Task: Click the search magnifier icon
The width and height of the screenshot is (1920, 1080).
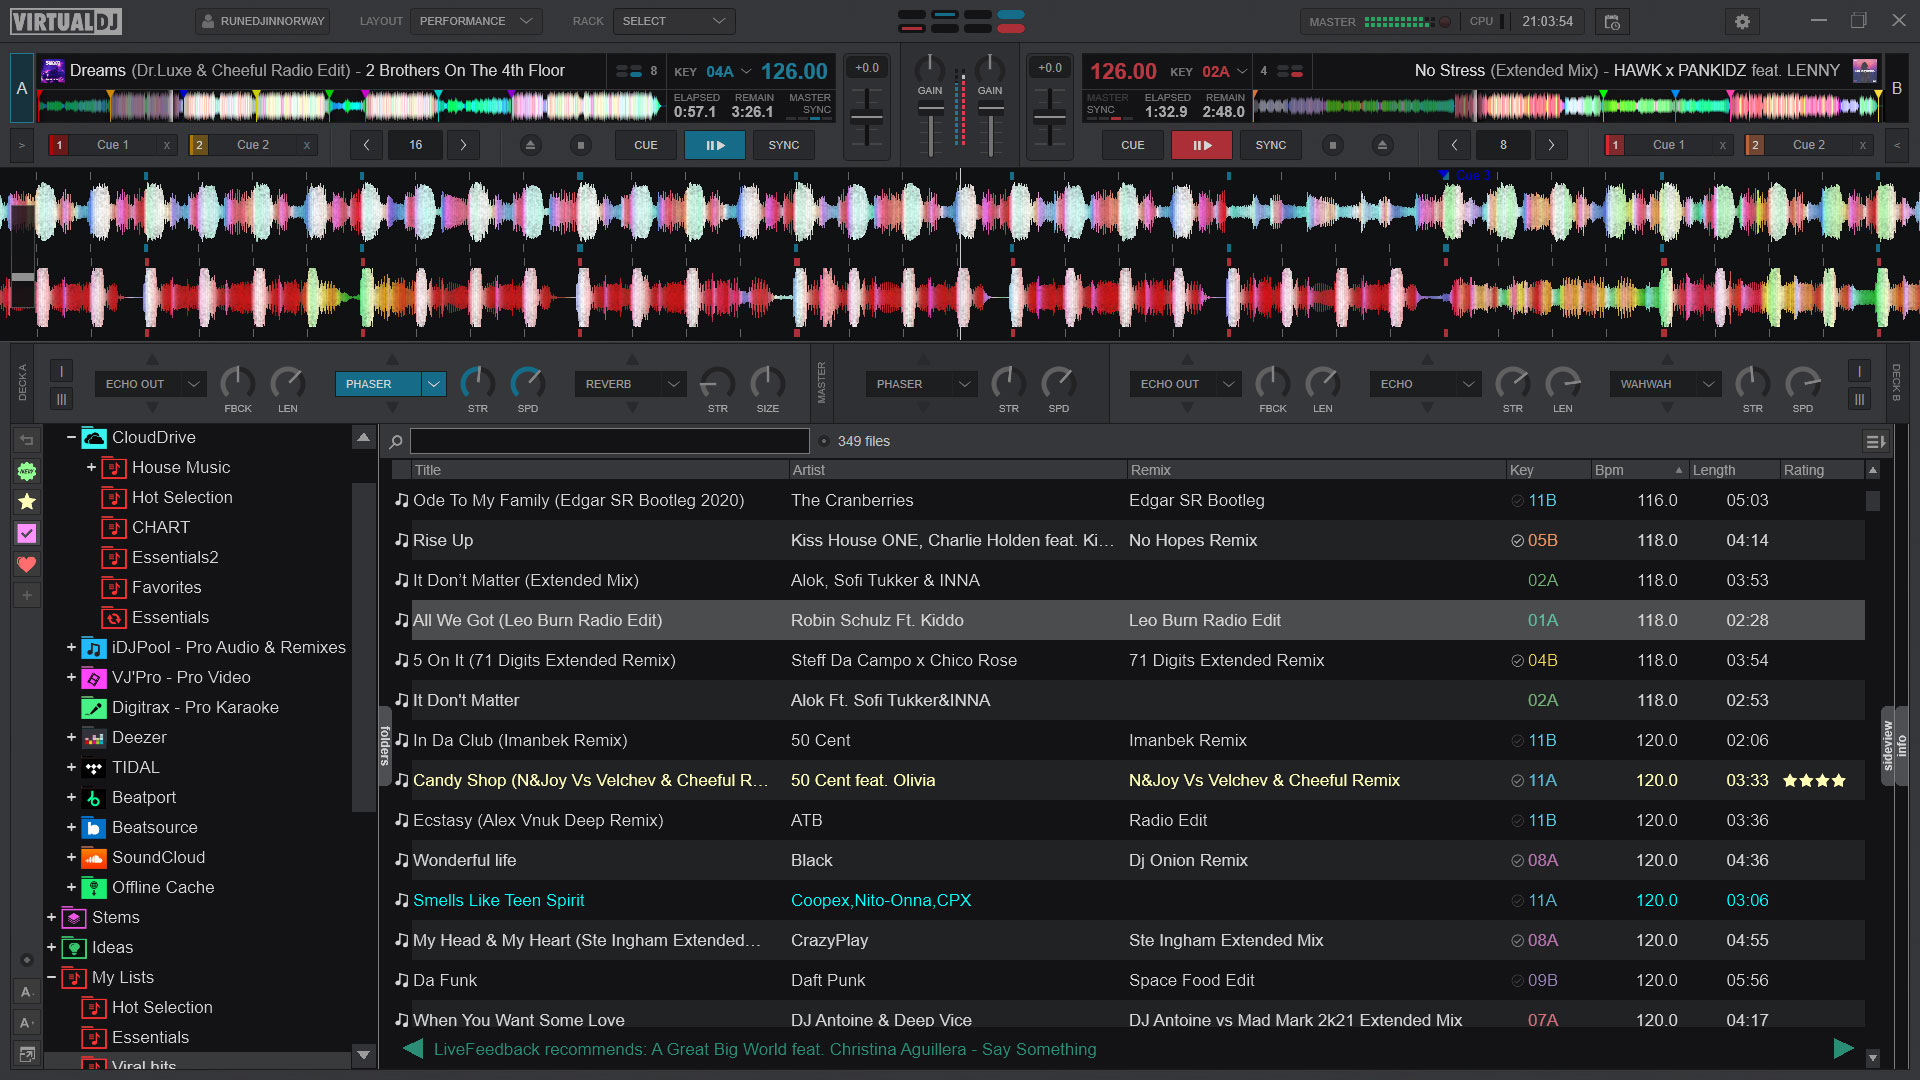Action: 396,441
